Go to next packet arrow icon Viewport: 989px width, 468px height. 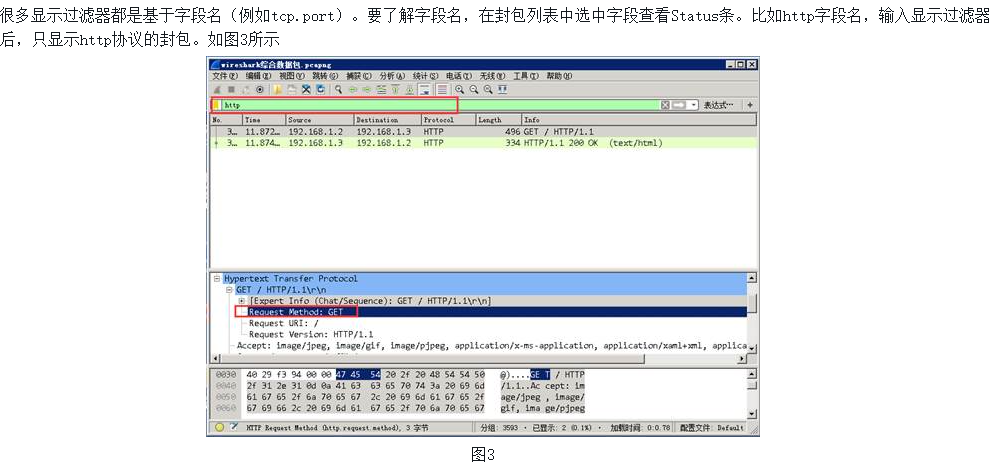(367, 90)
